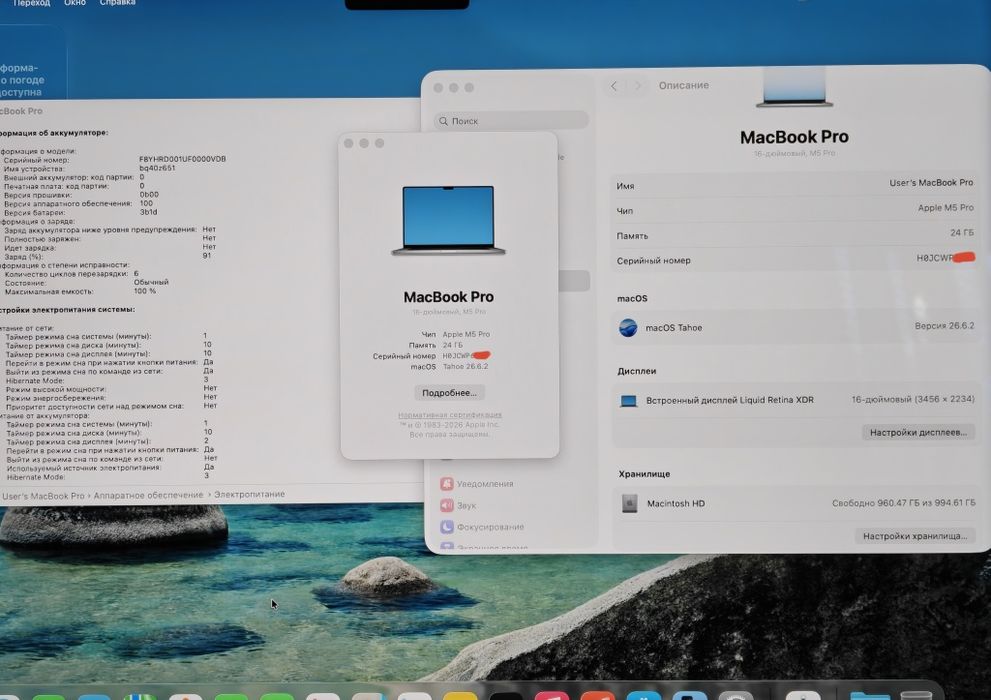991x700 pixels.
Task: Click the macOS Tahoe globe icon
Action: (x=628, y=327)
